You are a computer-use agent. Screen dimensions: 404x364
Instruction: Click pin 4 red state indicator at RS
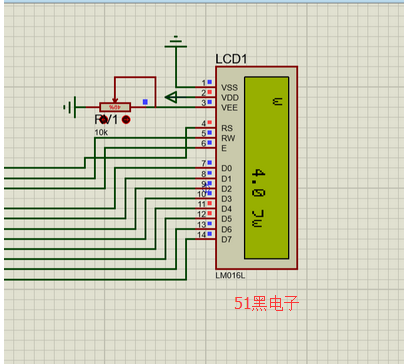[x=210, y=123]
